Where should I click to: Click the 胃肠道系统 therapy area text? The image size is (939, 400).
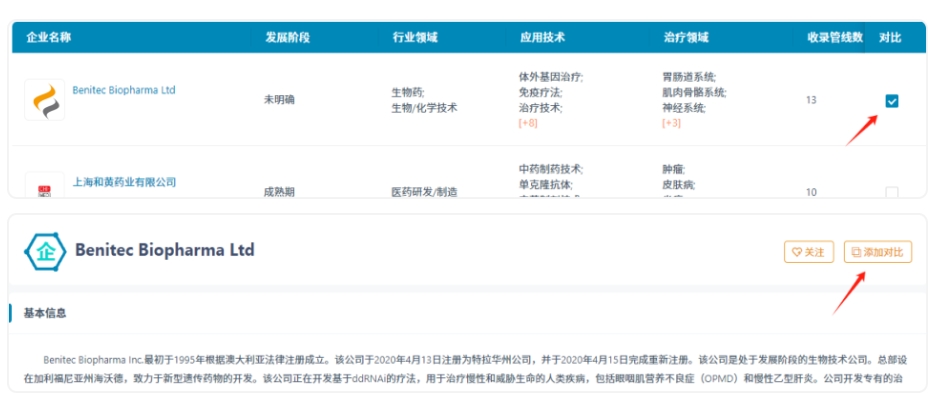tap(689, 77)
